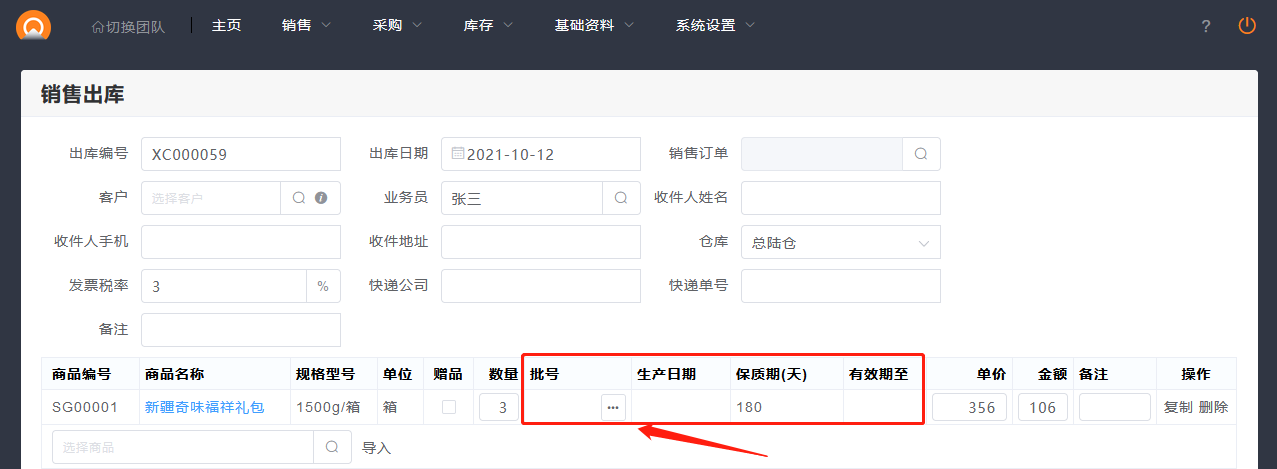1277x469 pixels.
Task: Click the search icon in 客户 field
Action: pyautogui.click(x=298, y=198)
